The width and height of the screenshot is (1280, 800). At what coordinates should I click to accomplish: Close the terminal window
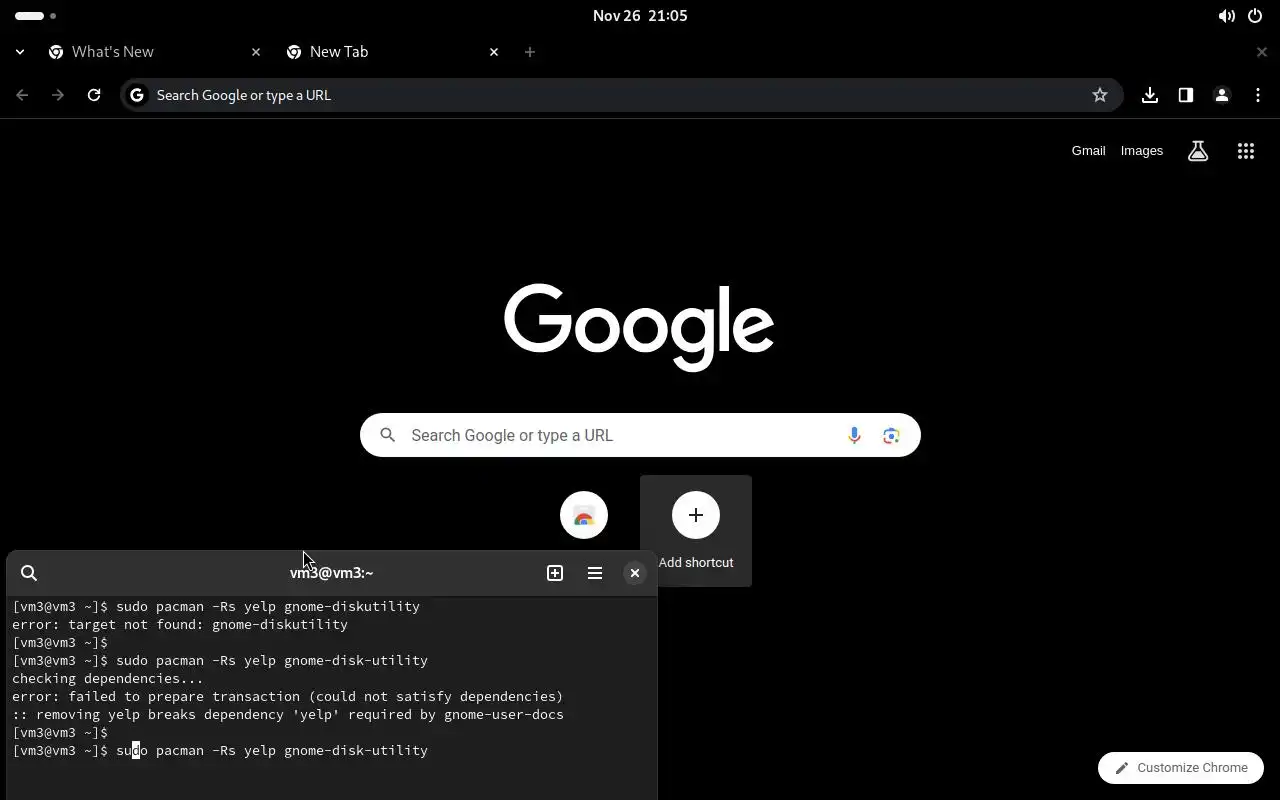(x=635, y=573)
